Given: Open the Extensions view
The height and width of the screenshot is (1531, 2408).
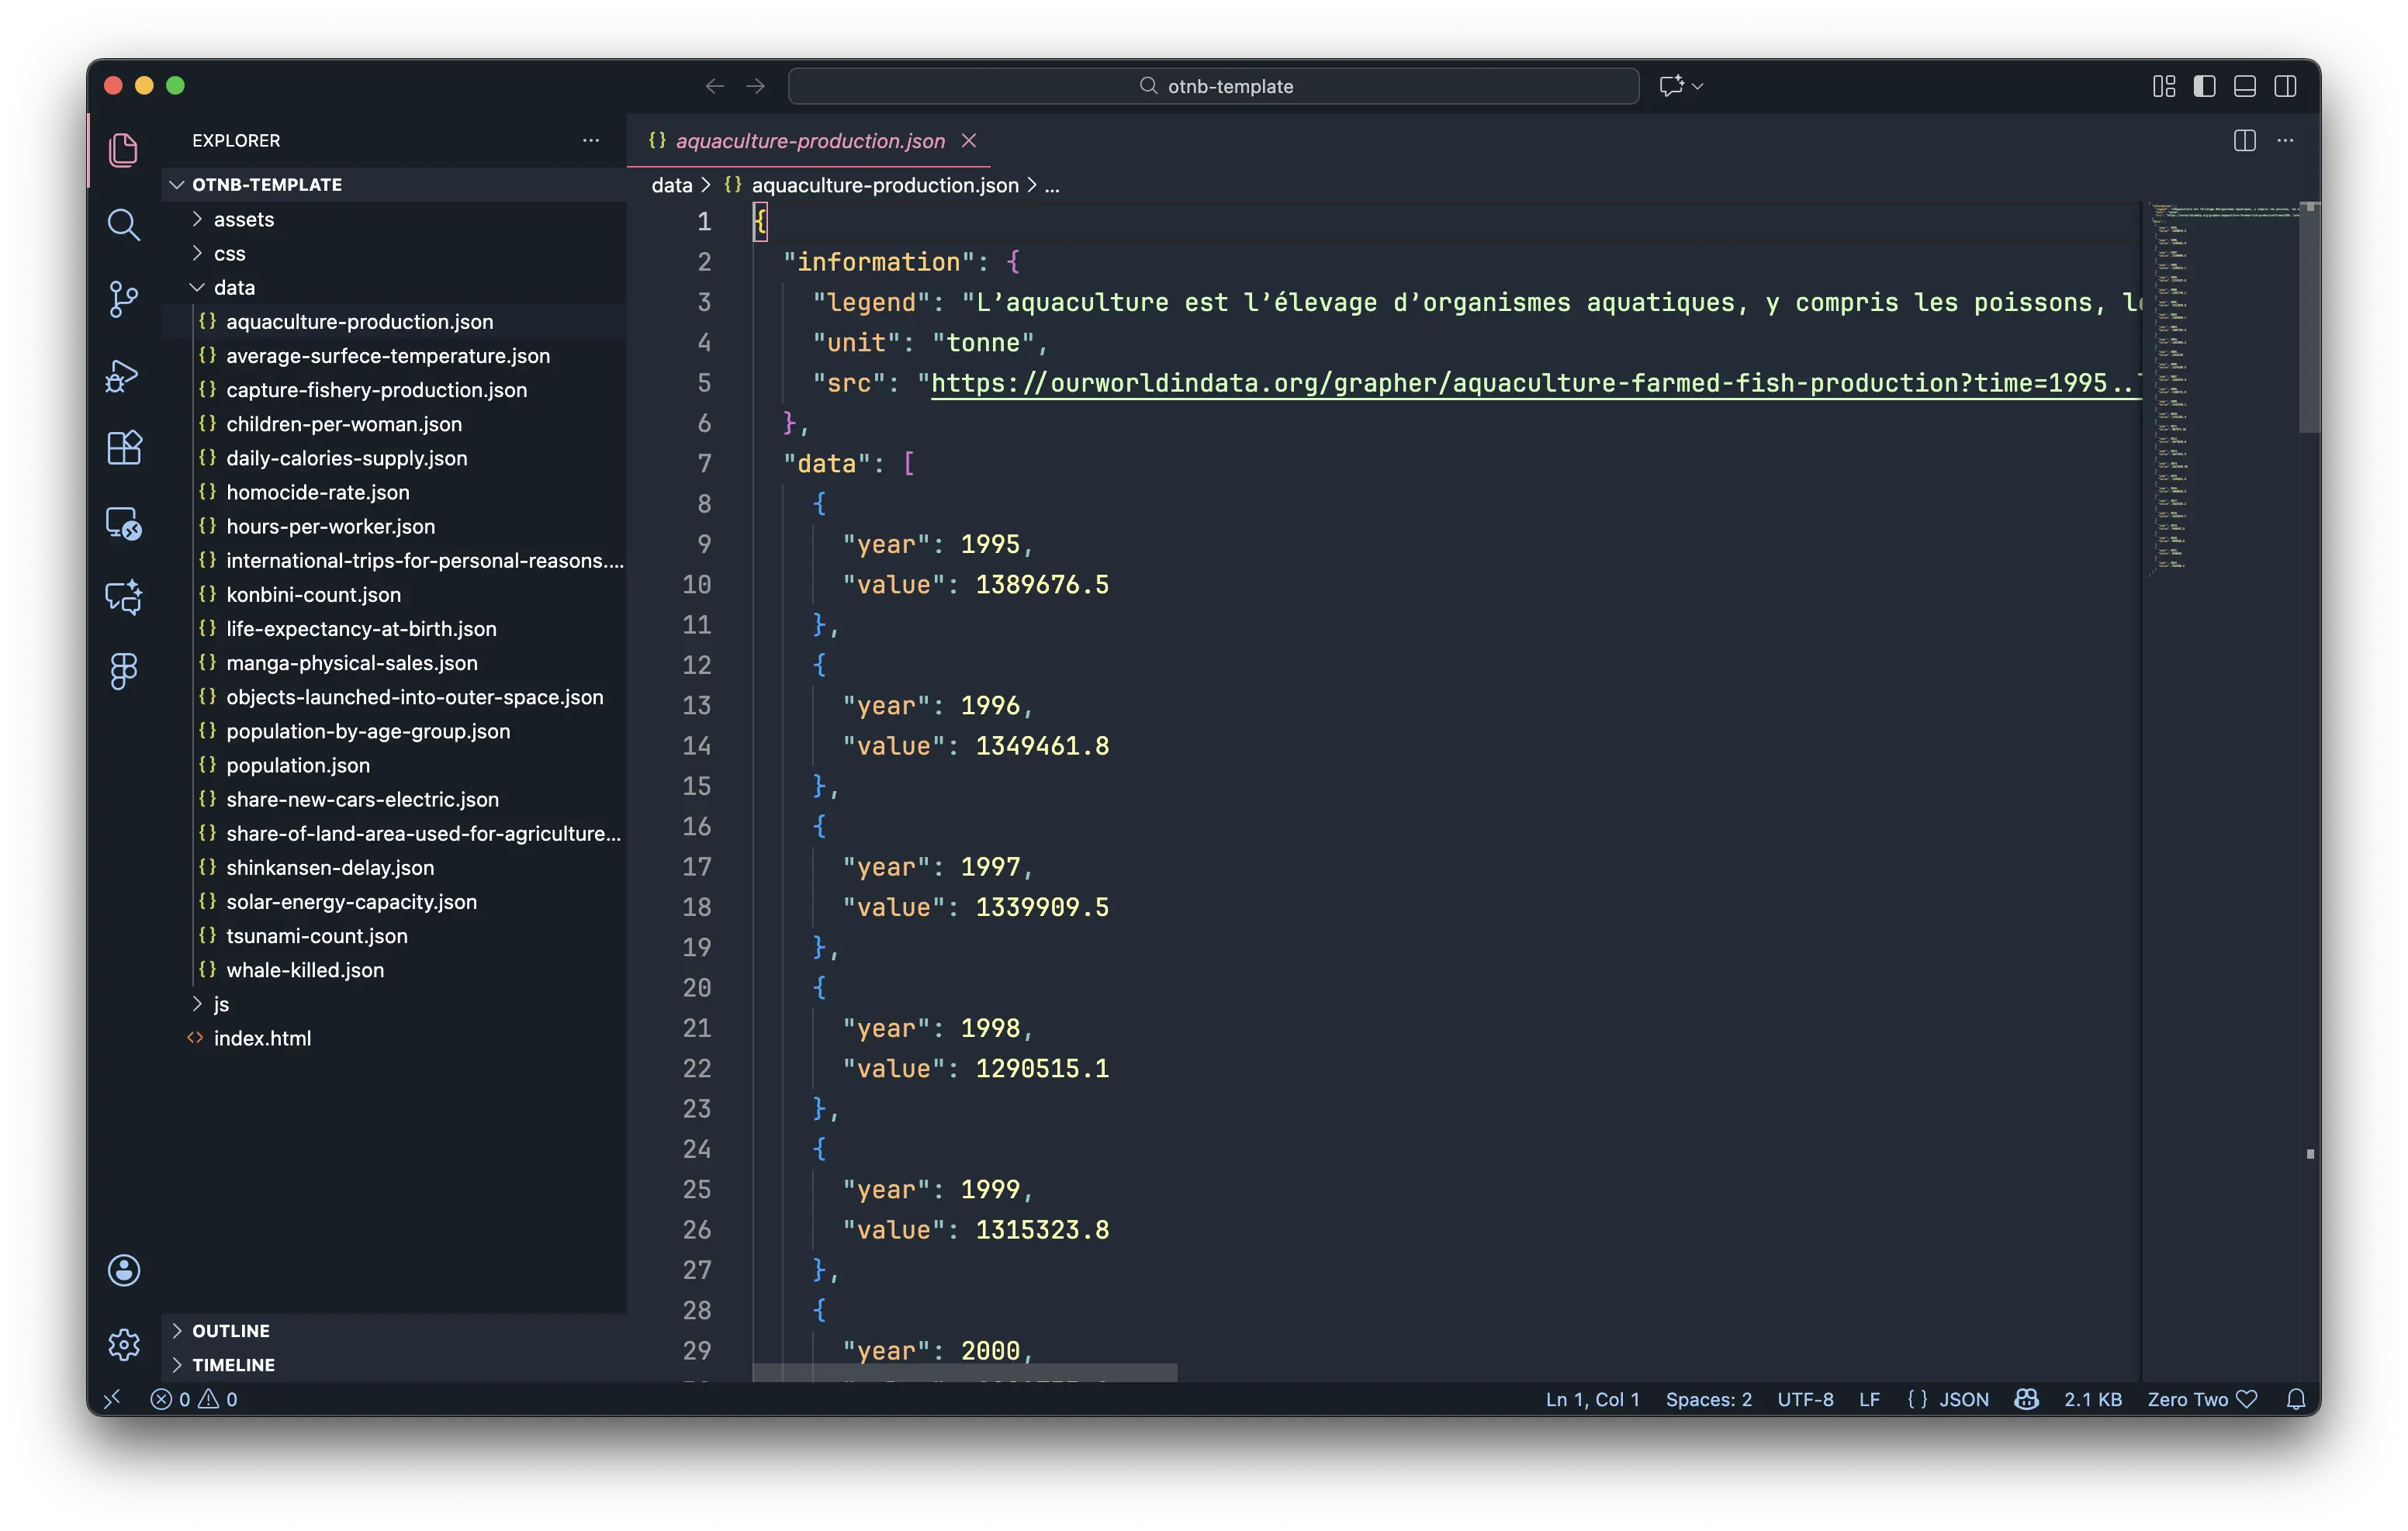Looking at the screenshot, I should pos(123,448).
